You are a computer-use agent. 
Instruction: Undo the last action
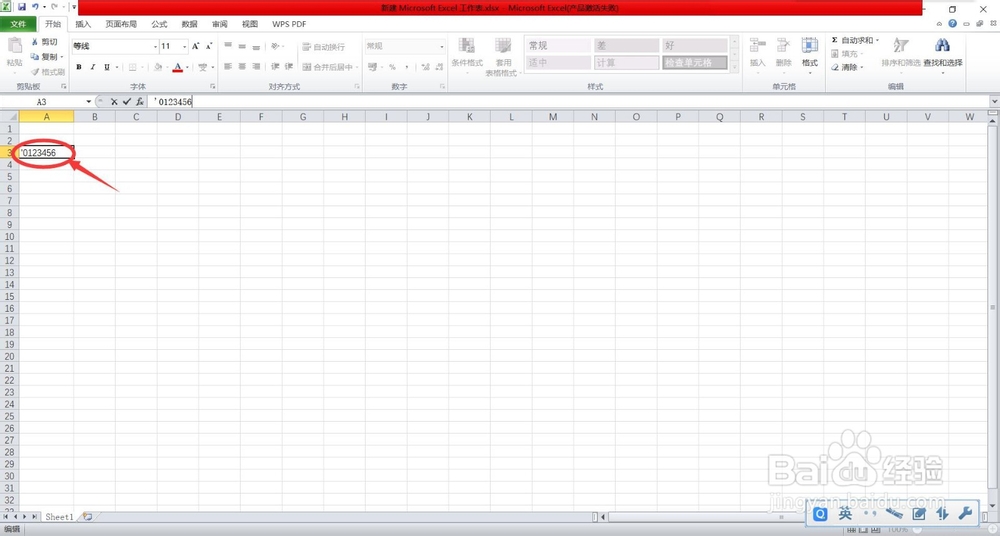coord(35,7)
